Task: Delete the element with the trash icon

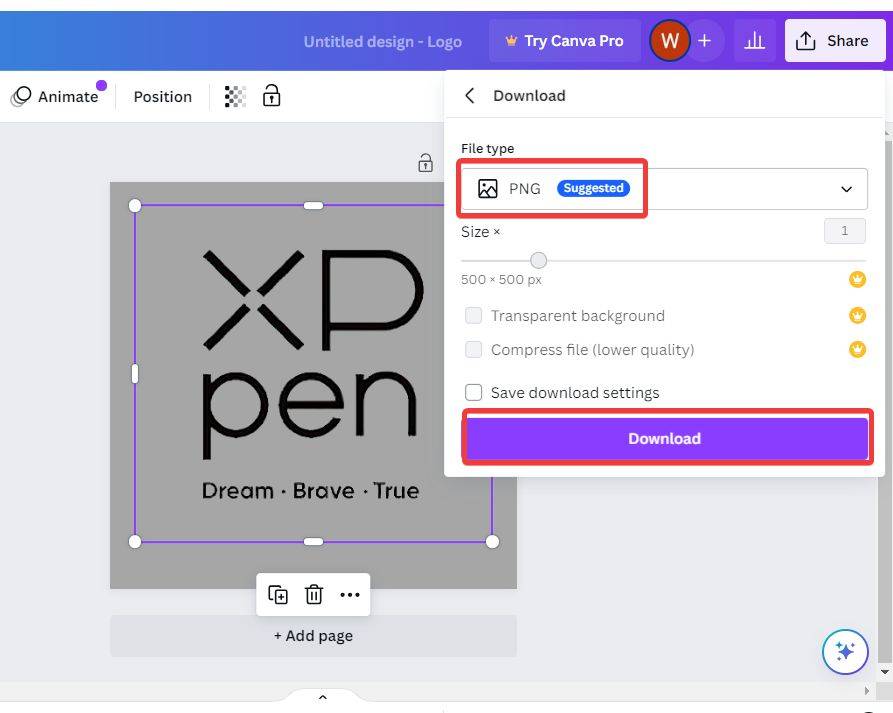Action: click(x=313, y=595)
